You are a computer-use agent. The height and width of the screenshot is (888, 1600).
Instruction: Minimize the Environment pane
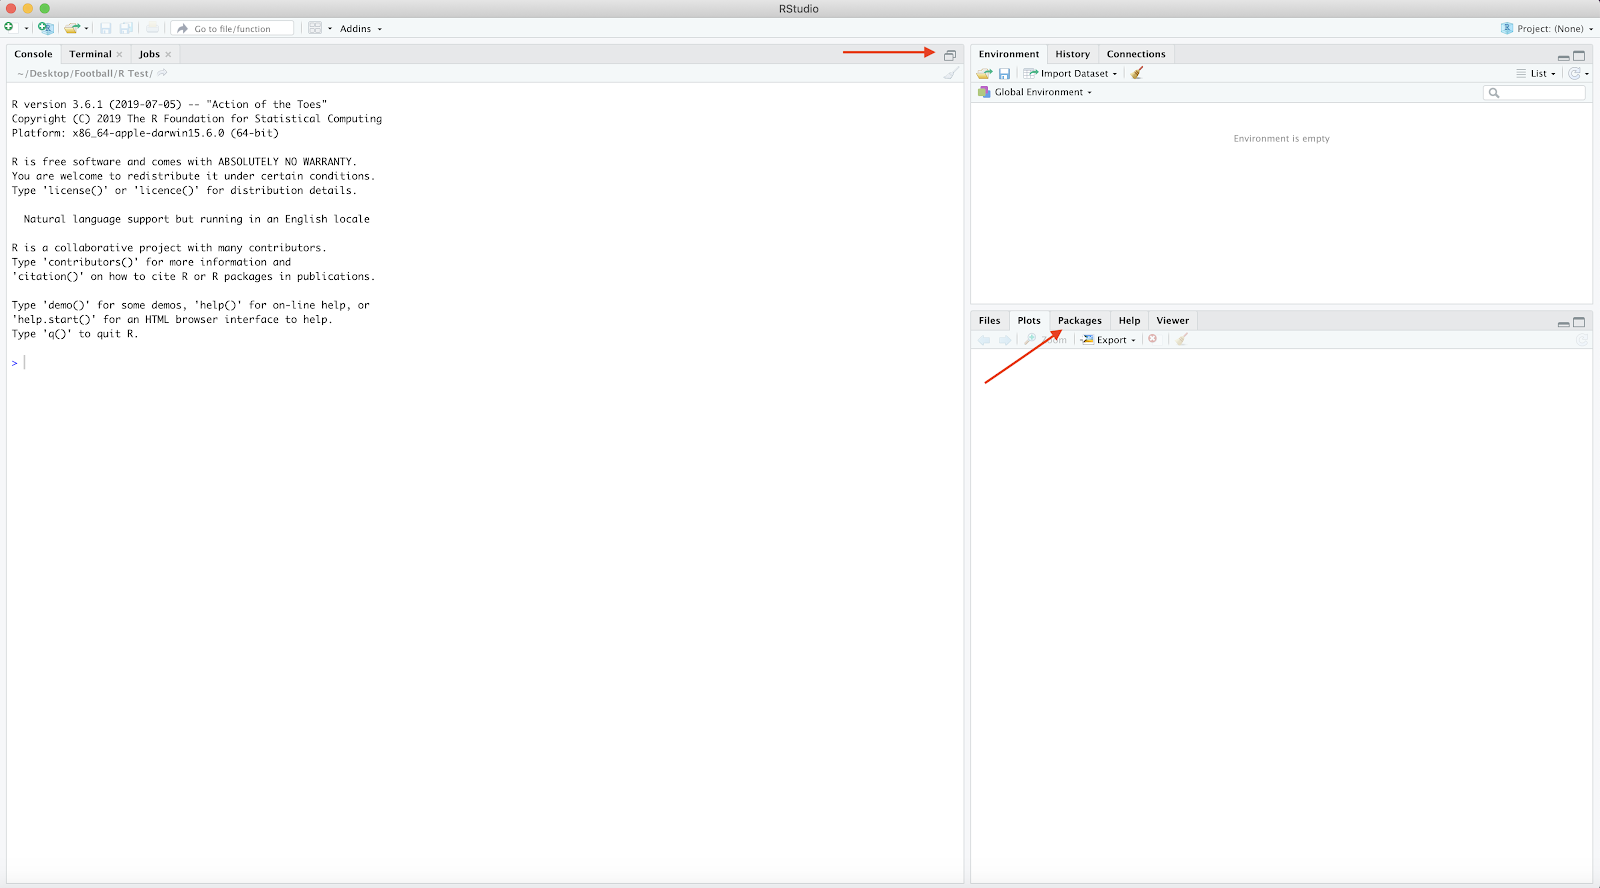pyautogui.click(x=1563, y=56)
